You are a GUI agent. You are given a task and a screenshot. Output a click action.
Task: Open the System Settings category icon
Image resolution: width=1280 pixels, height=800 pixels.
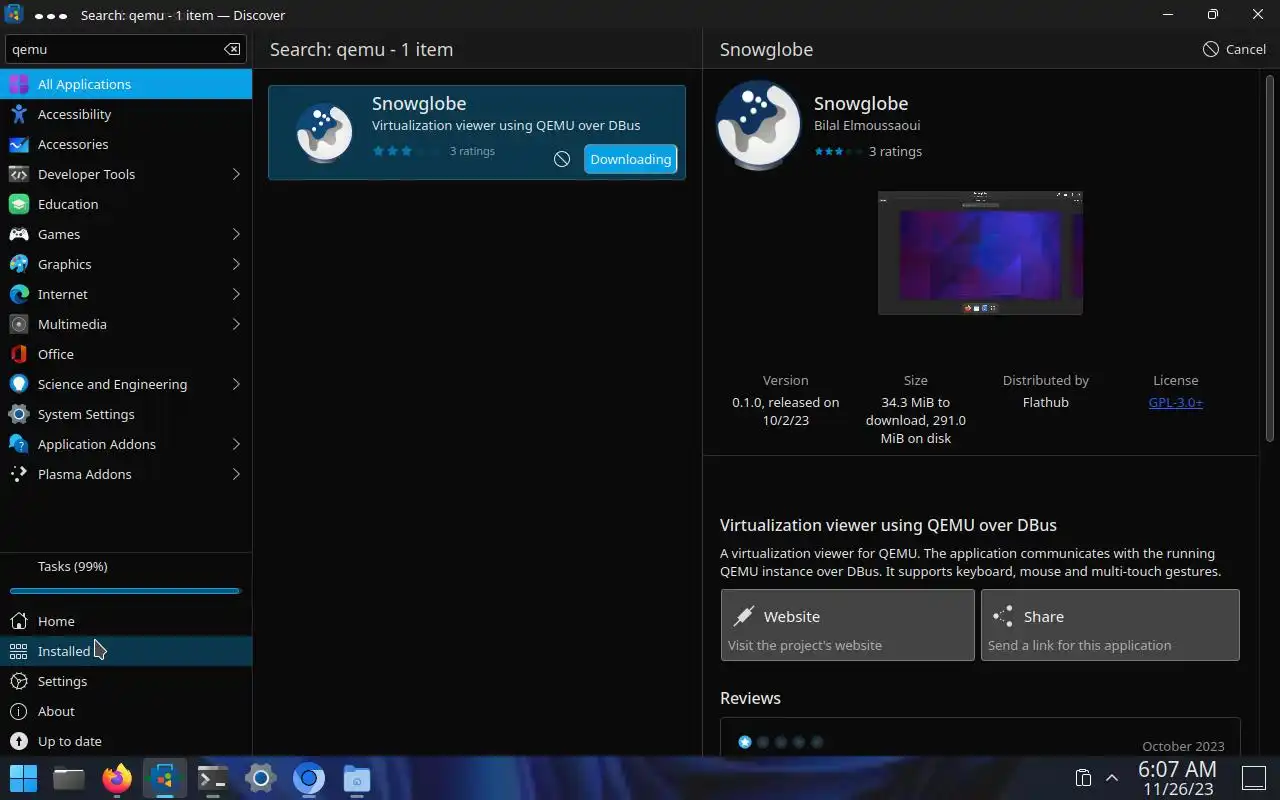click(18, 414)
